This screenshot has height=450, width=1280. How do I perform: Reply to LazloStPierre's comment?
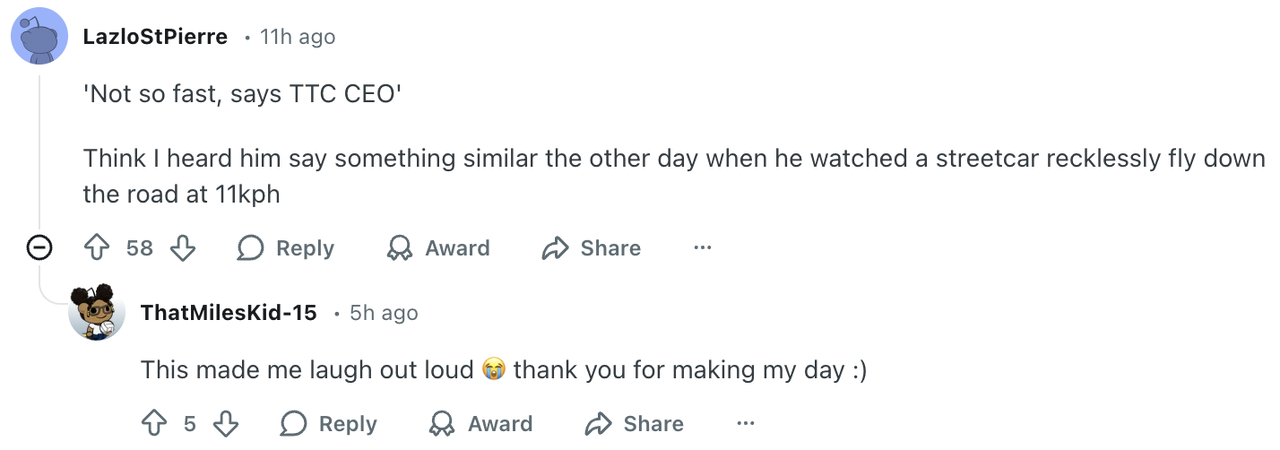pos(286,248)
